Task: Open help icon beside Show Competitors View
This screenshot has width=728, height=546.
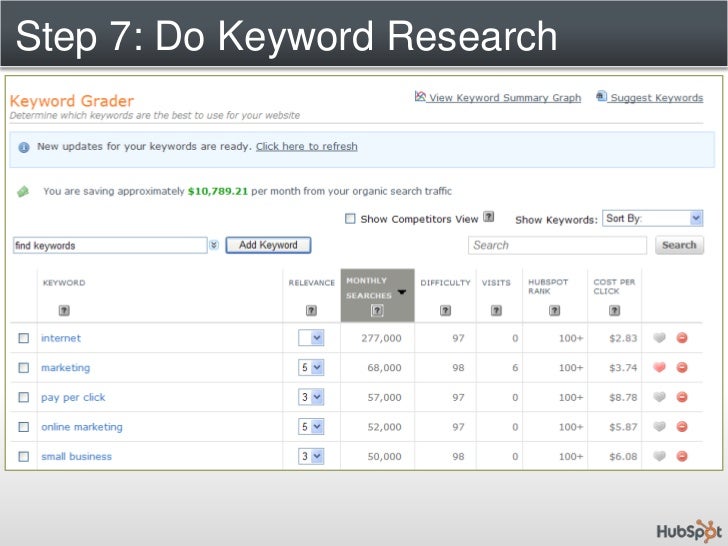Action: tap(488, 217)
